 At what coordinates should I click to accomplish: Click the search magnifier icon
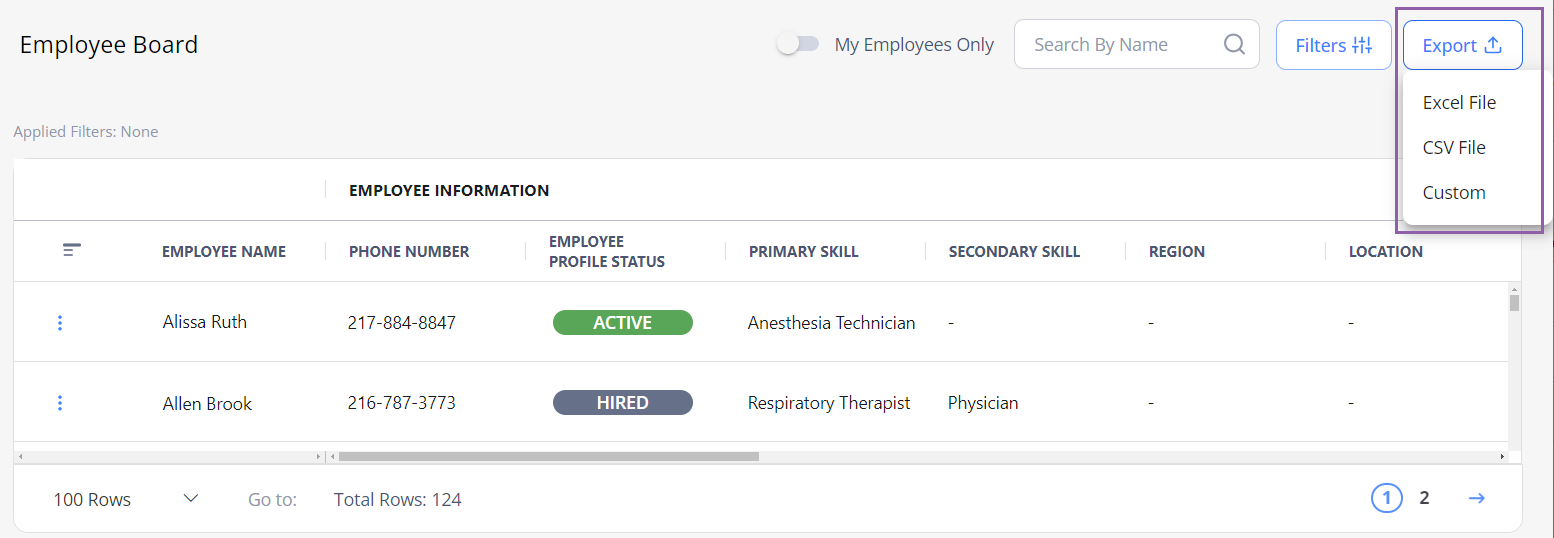click(x=1234, y=45)
